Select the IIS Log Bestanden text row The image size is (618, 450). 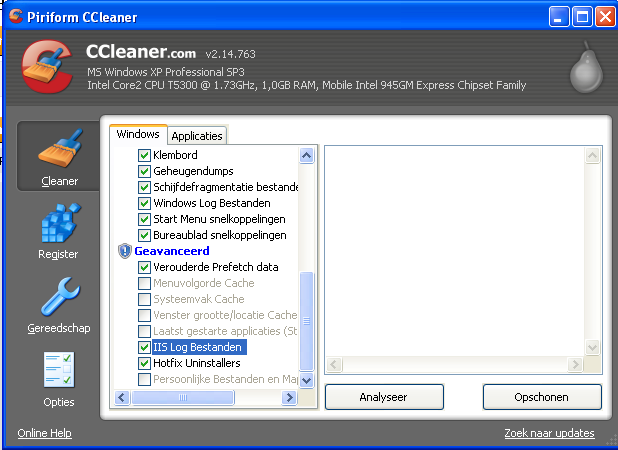[197, 347]
